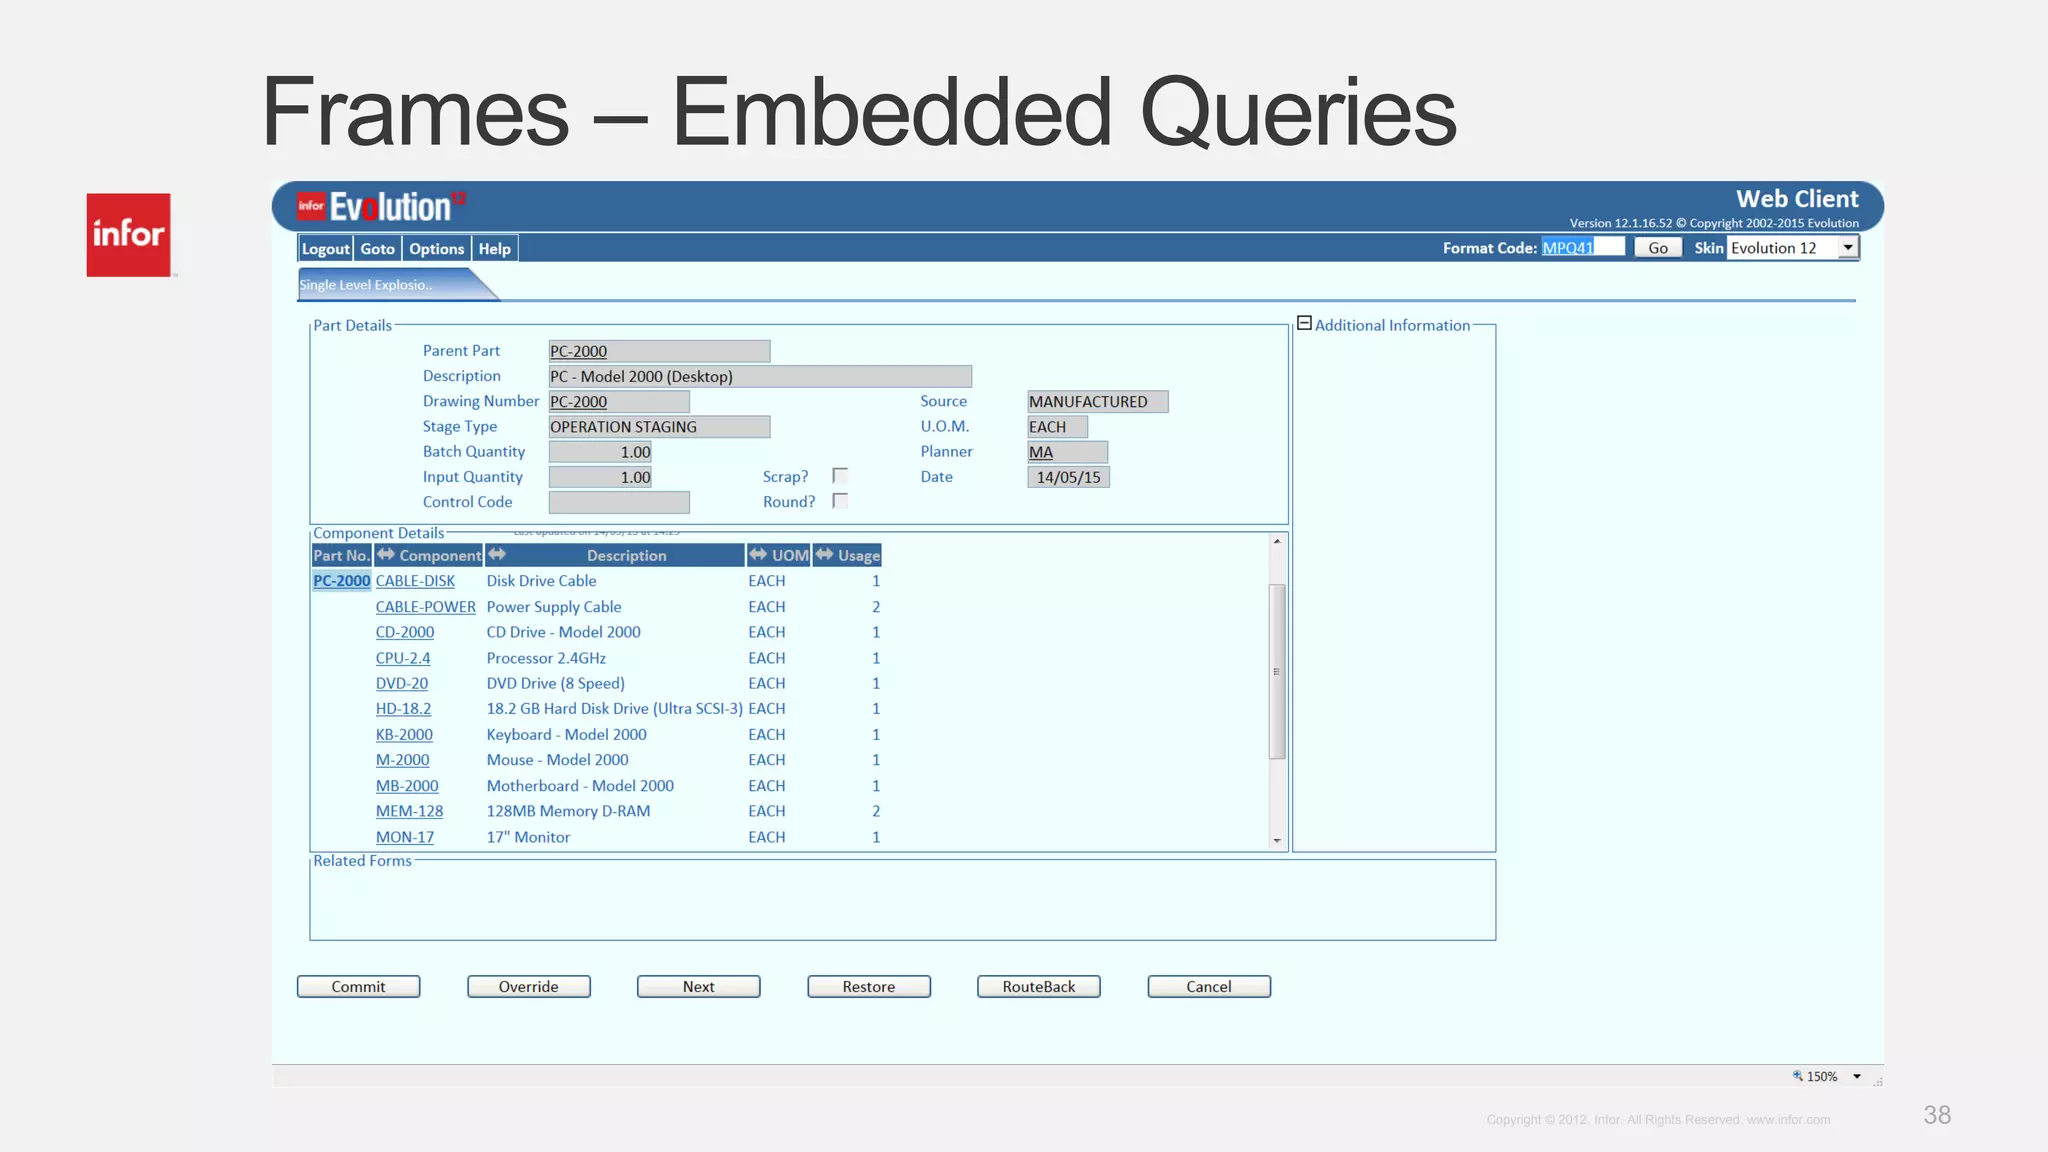The image size is (2048, 1152).
Task: Click the Format Code input field
Action: coord(1582,248)
